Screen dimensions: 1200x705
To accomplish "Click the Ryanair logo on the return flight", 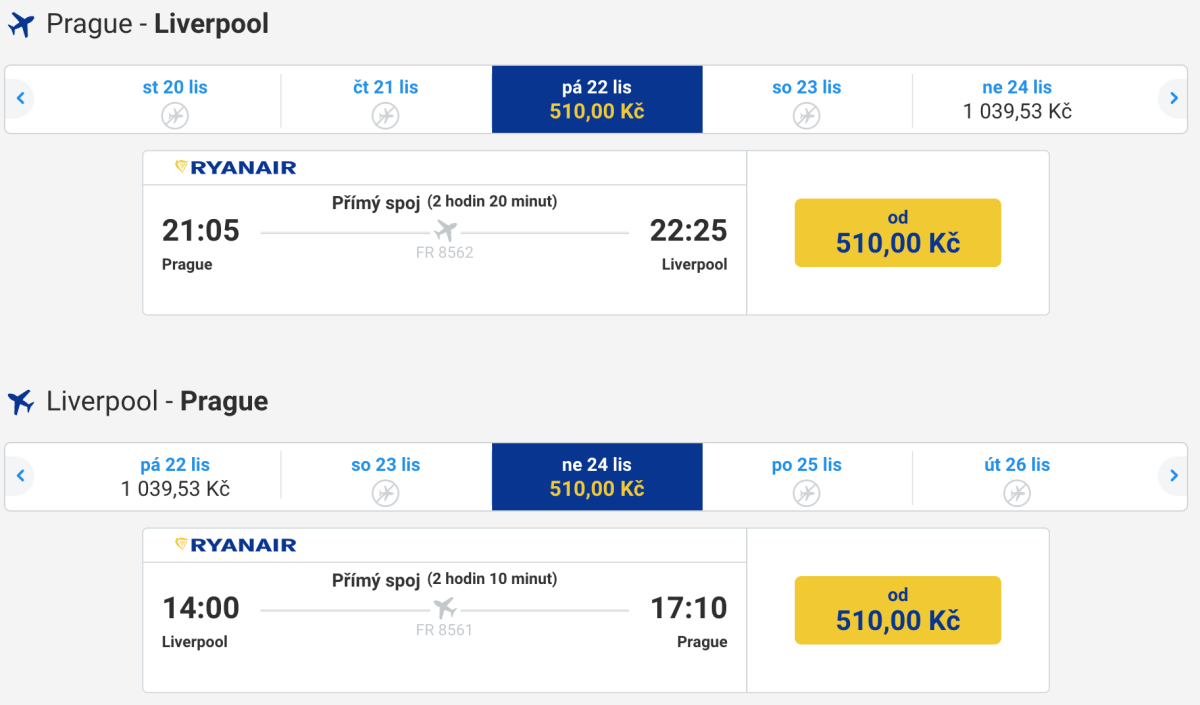I will 236,545.
